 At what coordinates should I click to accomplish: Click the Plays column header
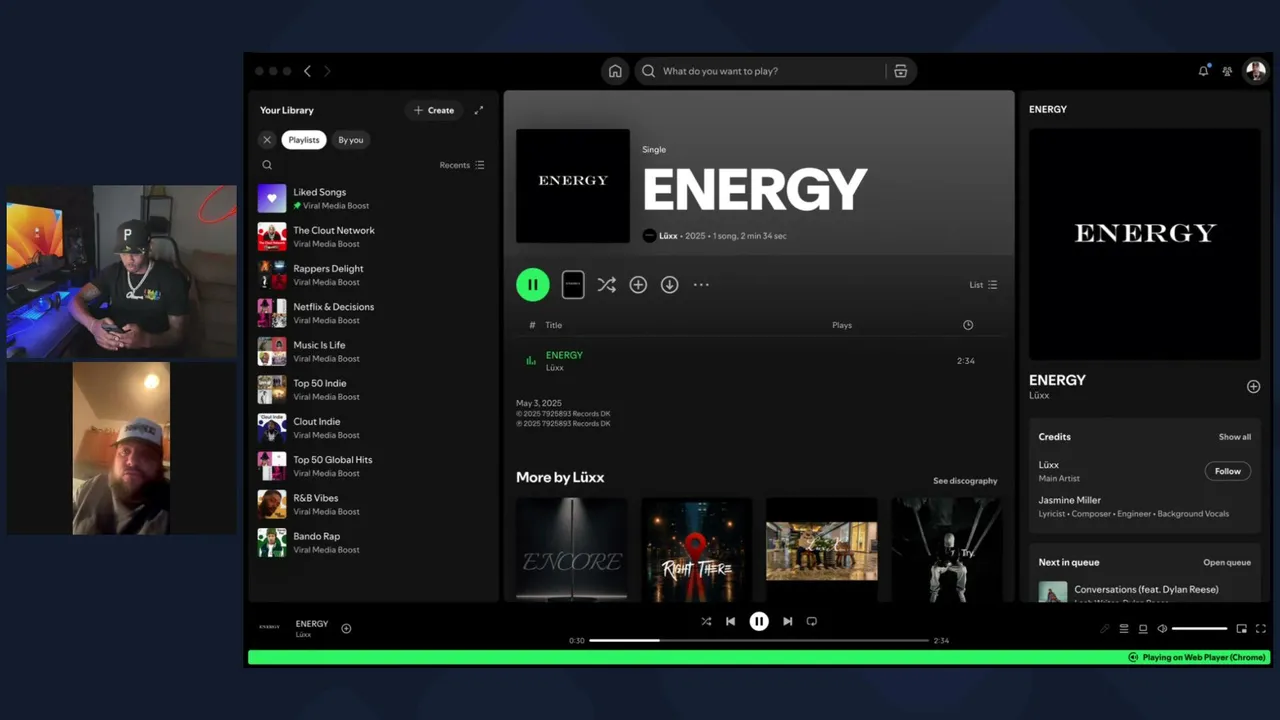[x=842, y=325]
